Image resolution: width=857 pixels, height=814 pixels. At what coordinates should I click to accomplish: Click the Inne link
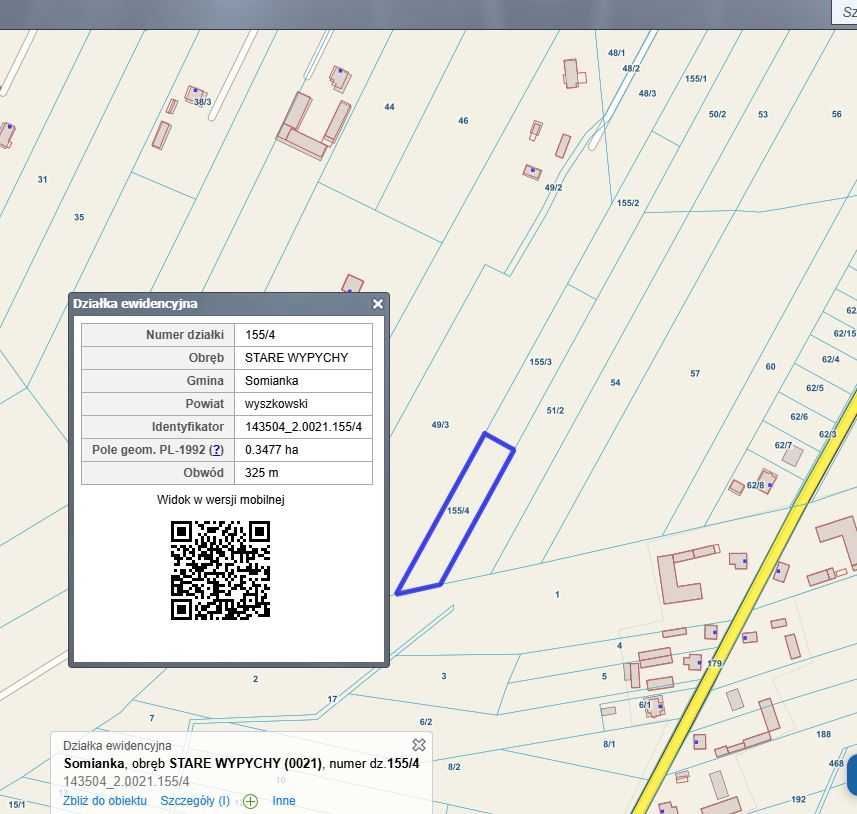coord(284,801)
